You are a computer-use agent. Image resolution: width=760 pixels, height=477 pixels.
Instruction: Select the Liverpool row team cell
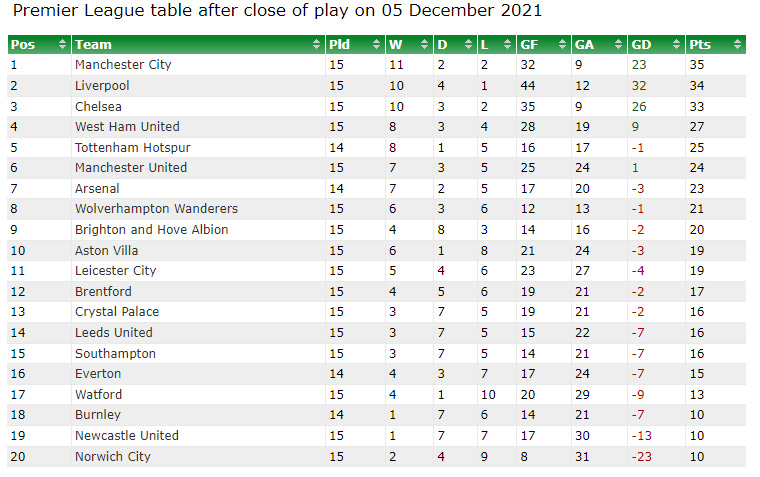[102, 85]
